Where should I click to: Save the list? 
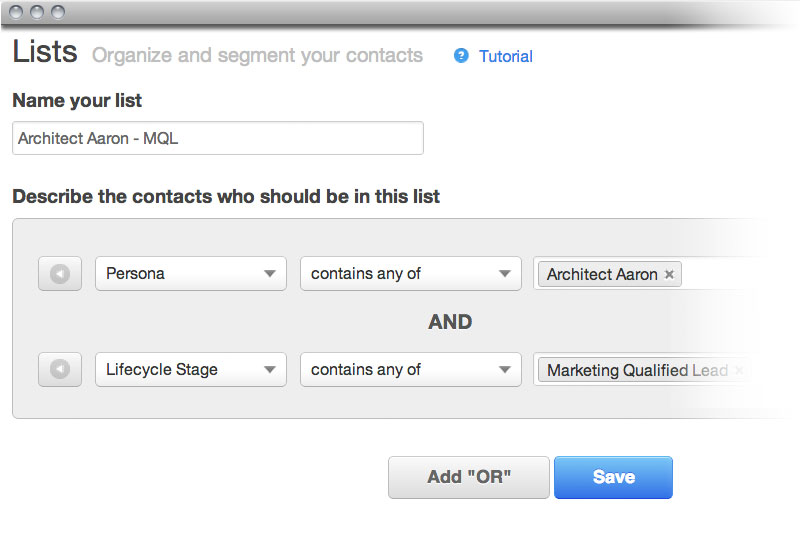click(x=613, y=477)
